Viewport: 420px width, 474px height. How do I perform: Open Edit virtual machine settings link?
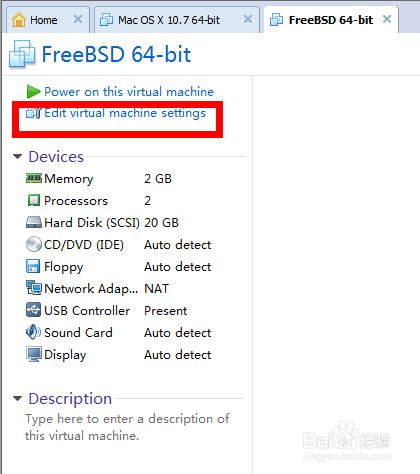125,113
